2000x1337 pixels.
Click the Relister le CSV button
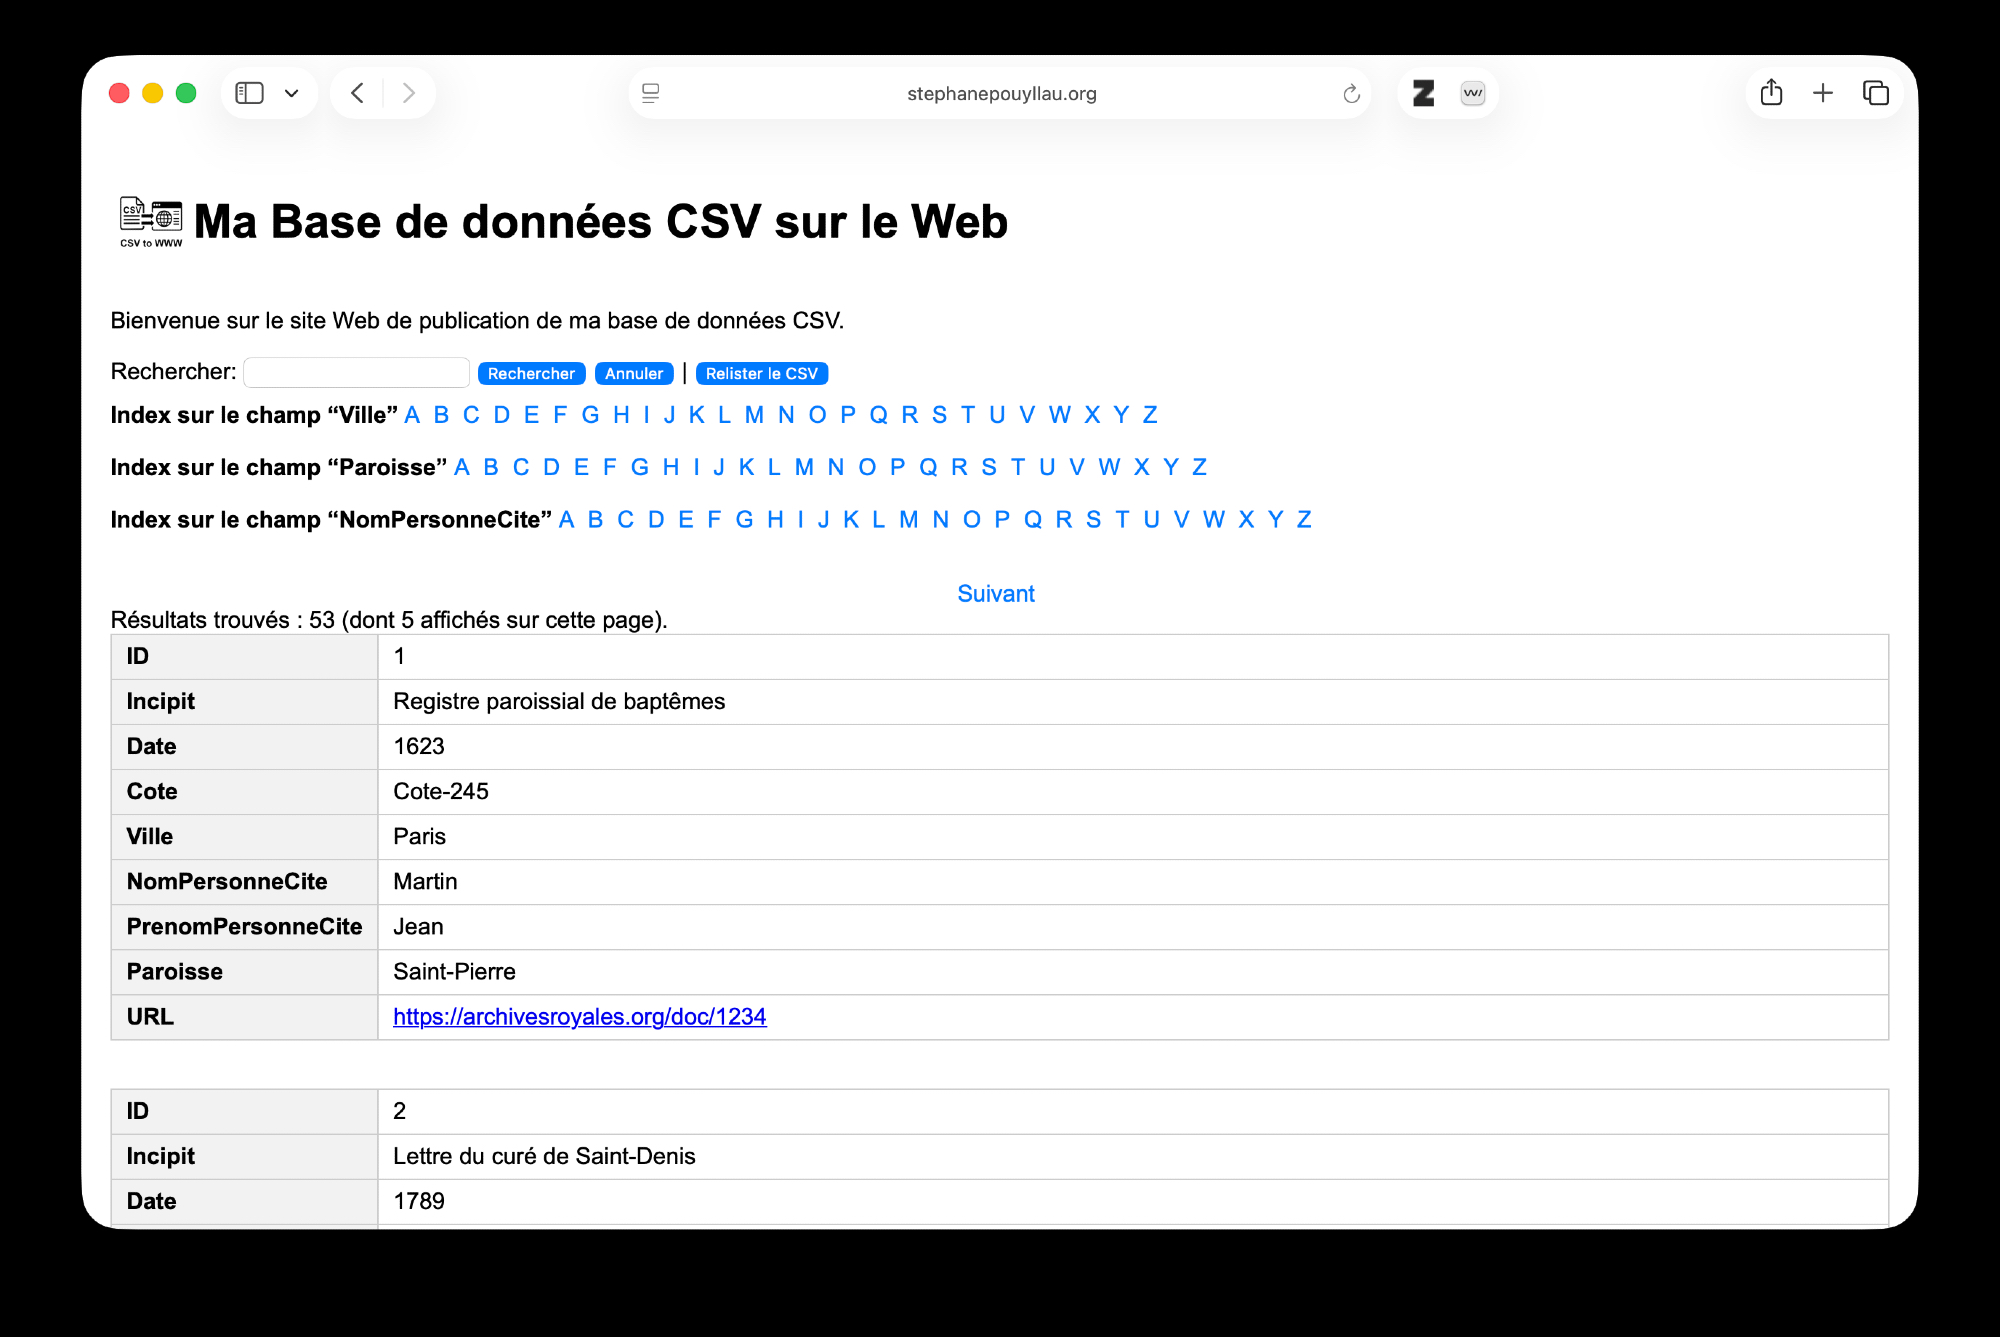tap(761, 373)
